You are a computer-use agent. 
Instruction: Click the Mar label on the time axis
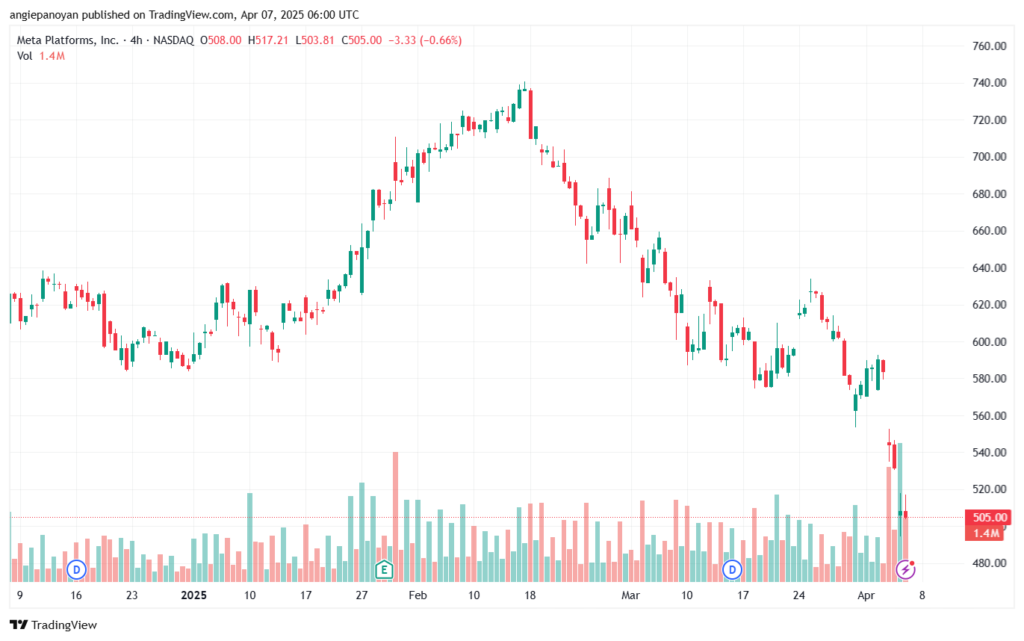point(630,595)
